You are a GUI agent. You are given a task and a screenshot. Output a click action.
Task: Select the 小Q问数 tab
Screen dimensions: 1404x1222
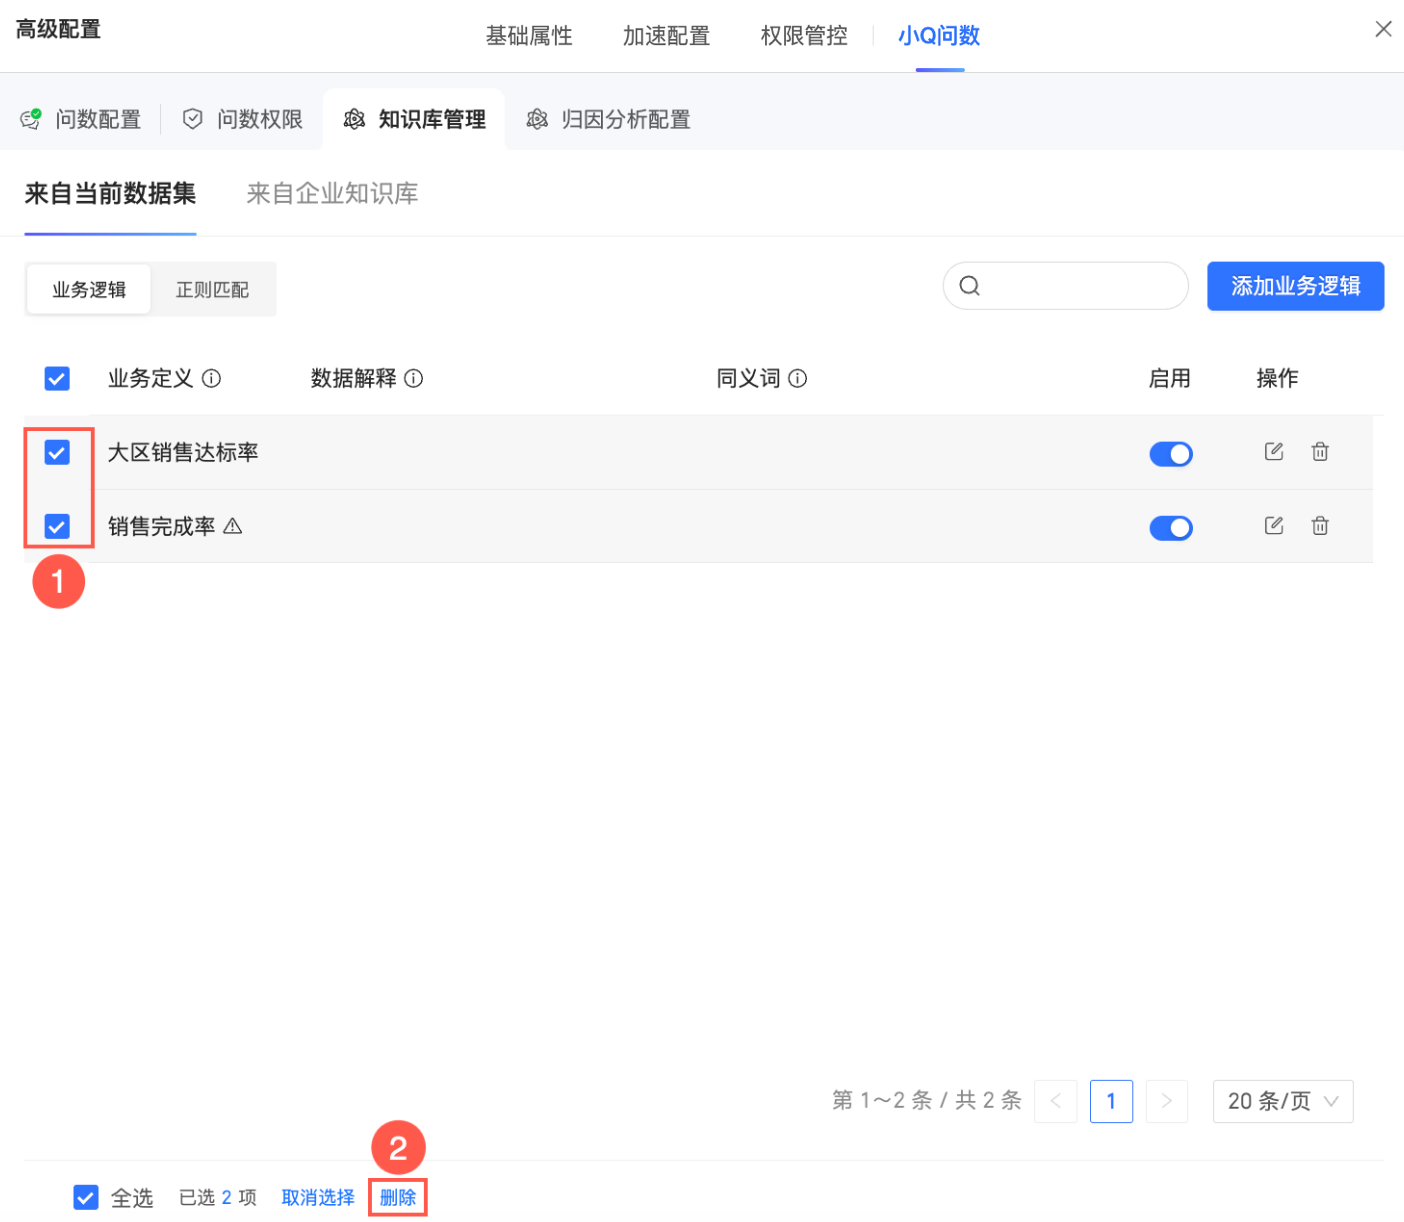[939, 36]
